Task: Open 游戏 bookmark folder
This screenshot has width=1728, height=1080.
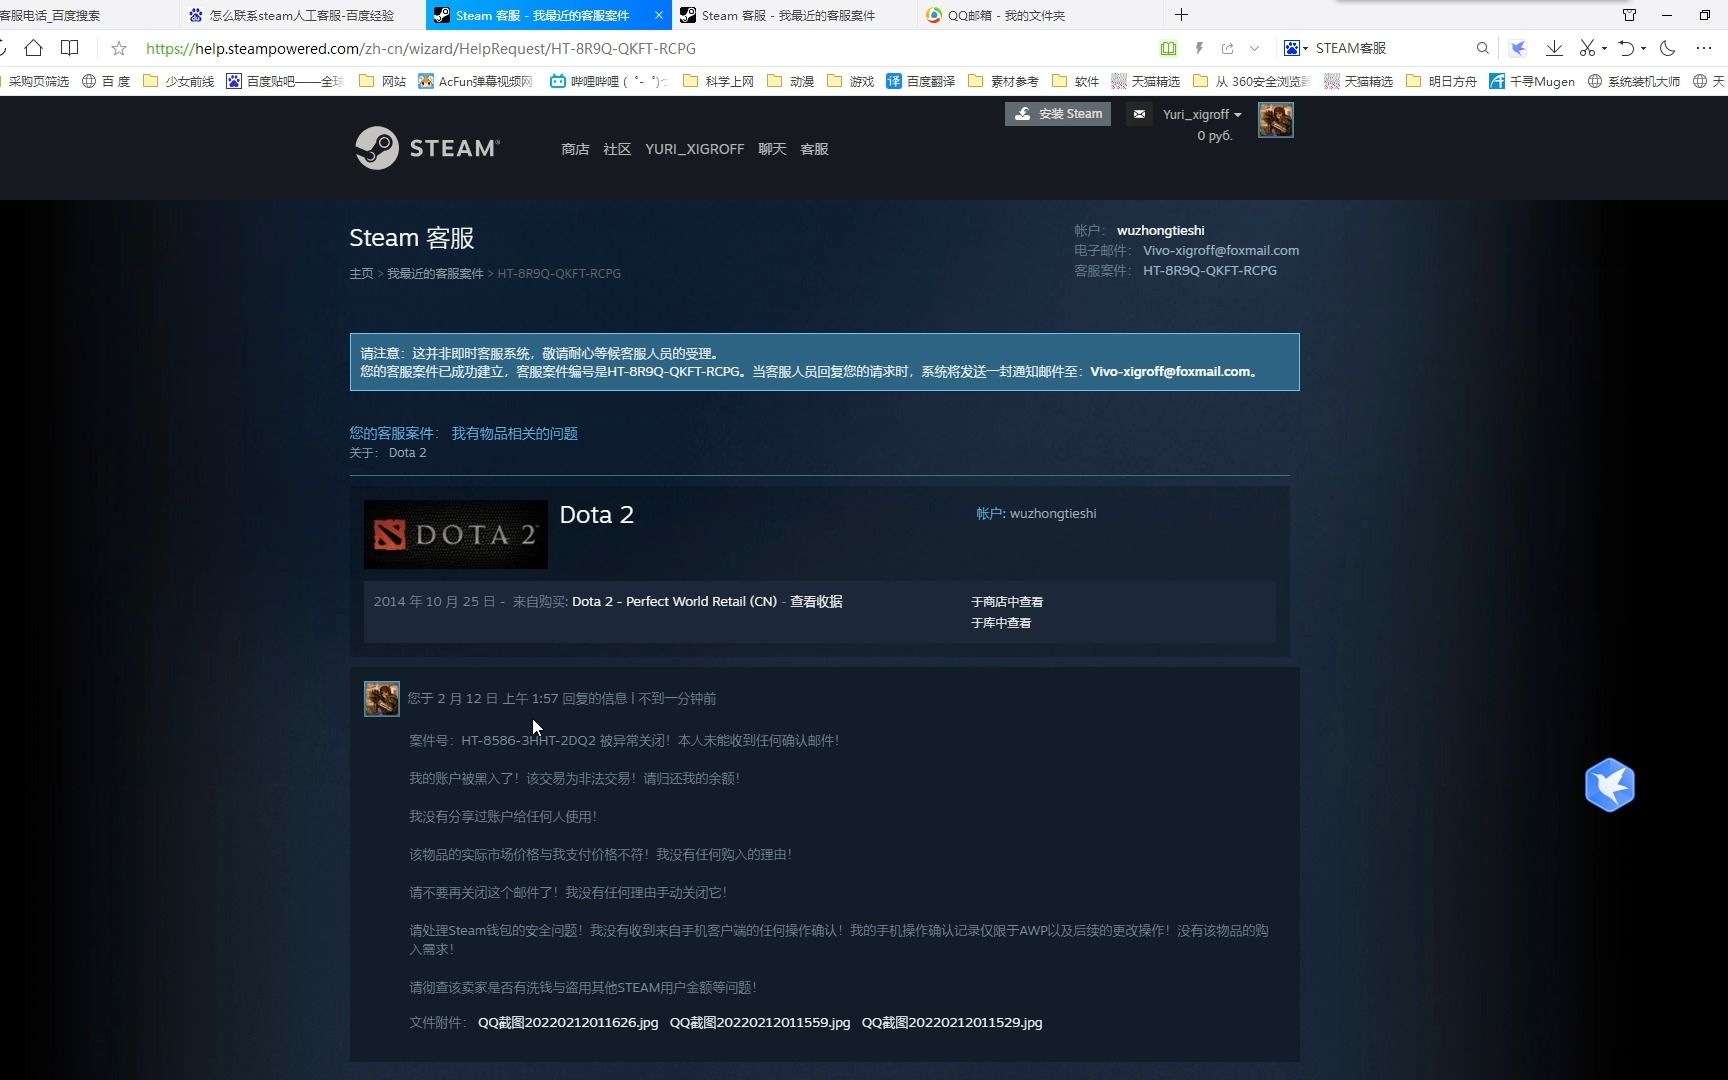Action: pos(851,81)
